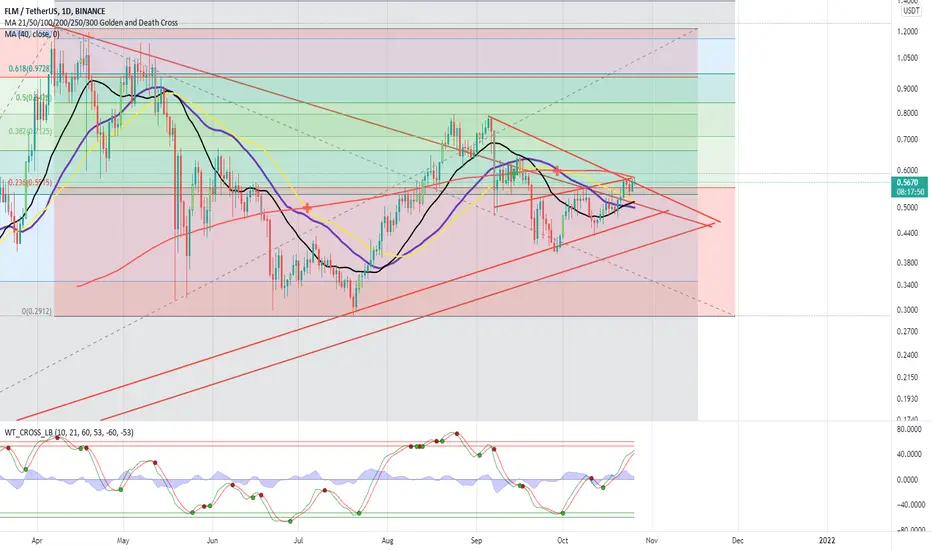Screen dimensions: 932x550
Task: Click the Dec label on time axis
Action: pyautogui.click(x=738, y=540)
